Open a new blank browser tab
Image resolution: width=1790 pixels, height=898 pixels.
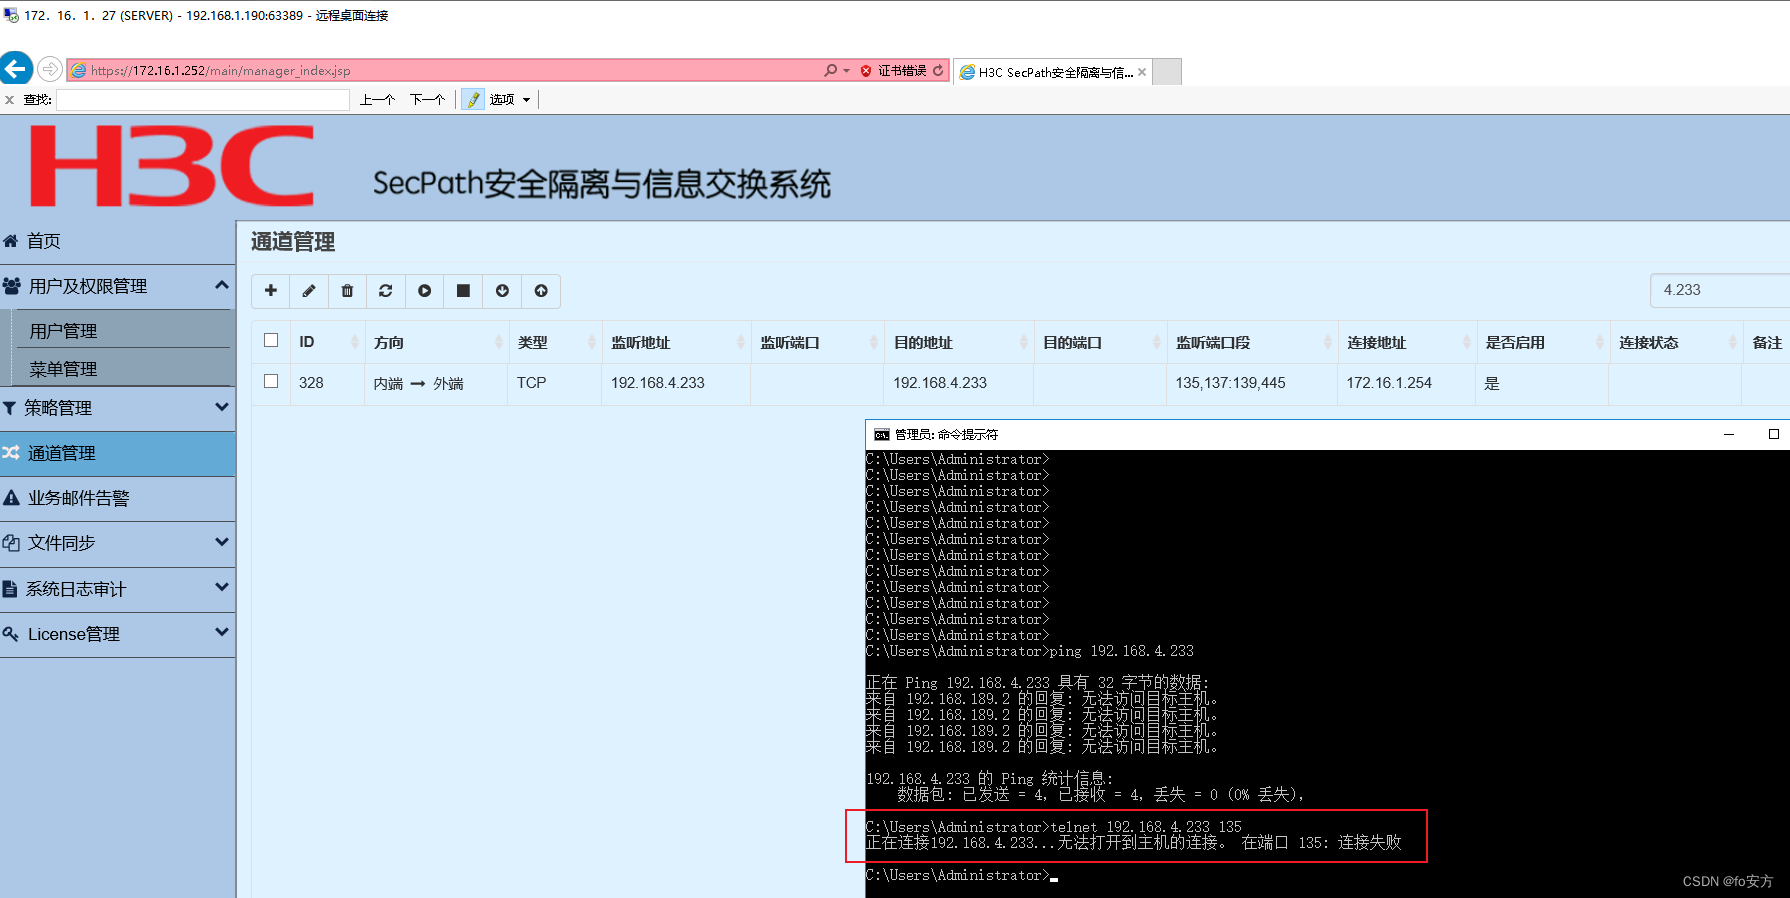click(1168, 72)
